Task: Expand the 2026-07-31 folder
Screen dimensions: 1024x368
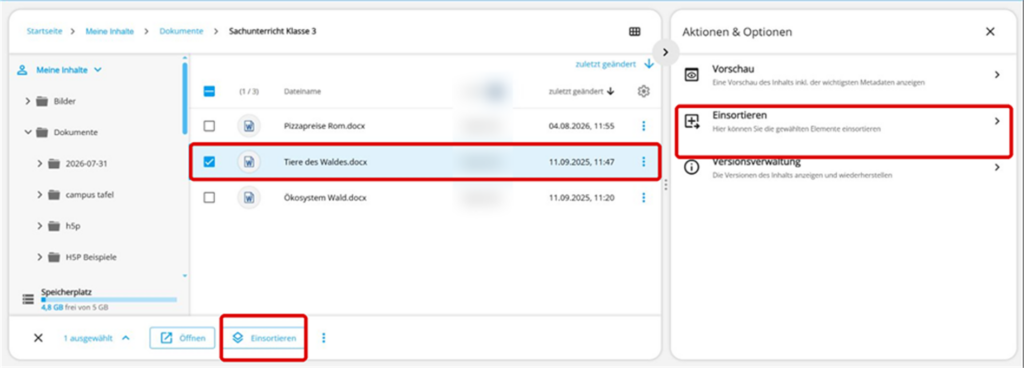Action: point(40,164)
